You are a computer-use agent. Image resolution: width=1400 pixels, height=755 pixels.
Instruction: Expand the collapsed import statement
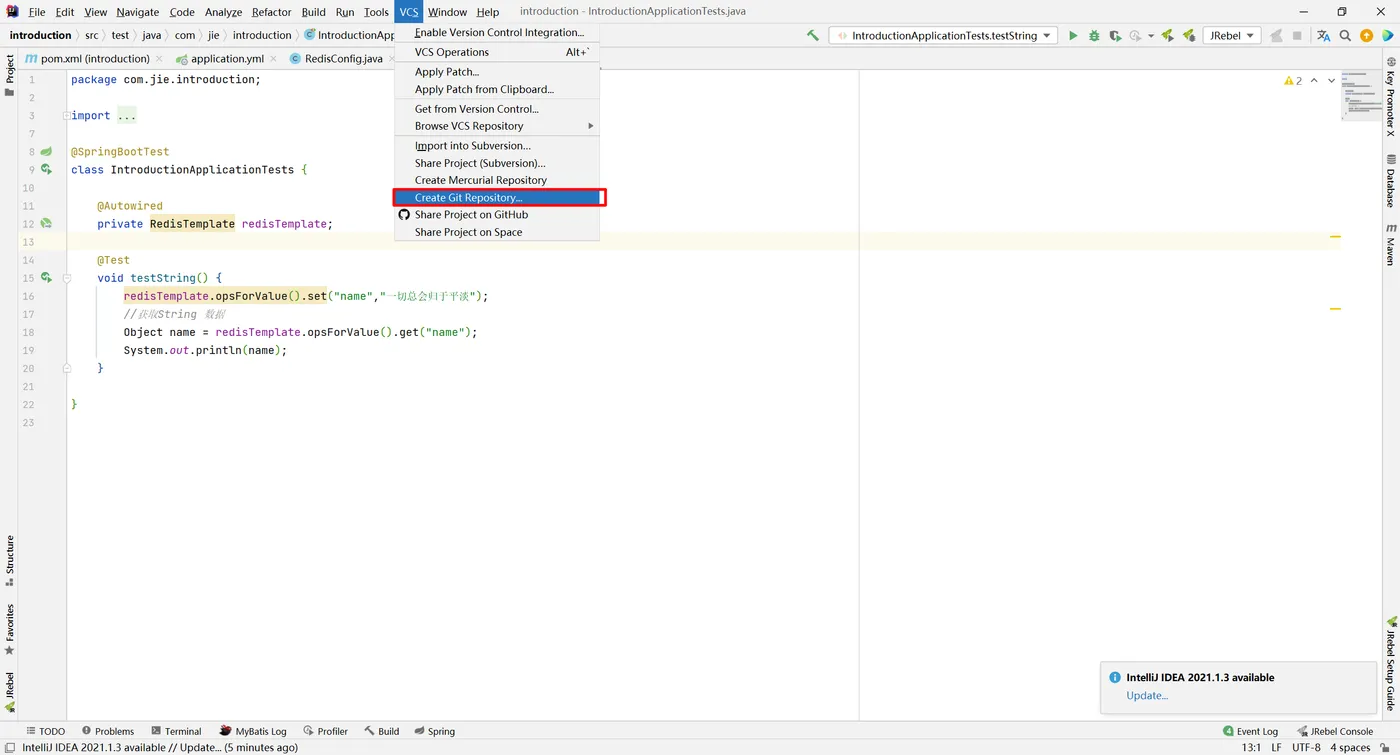click(x=66, y=116)
